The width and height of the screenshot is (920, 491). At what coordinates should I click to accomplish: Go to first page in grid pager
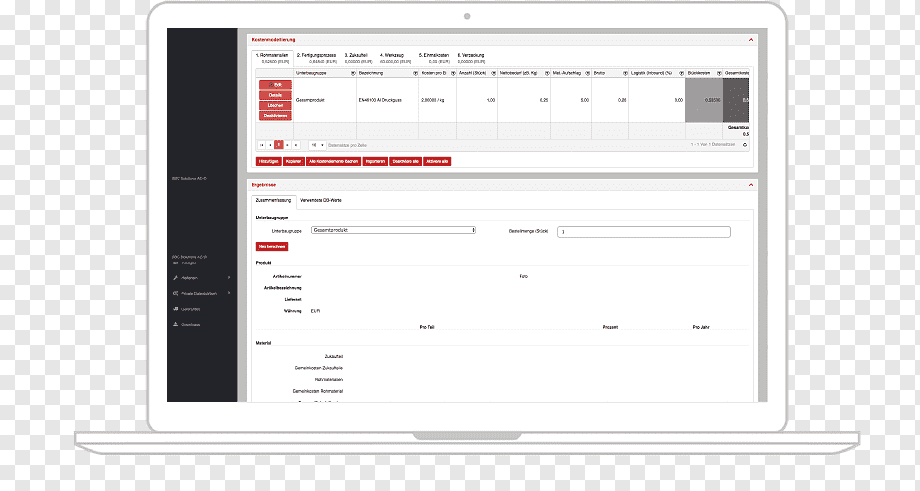pyautogui.click(x=262, y=145)
